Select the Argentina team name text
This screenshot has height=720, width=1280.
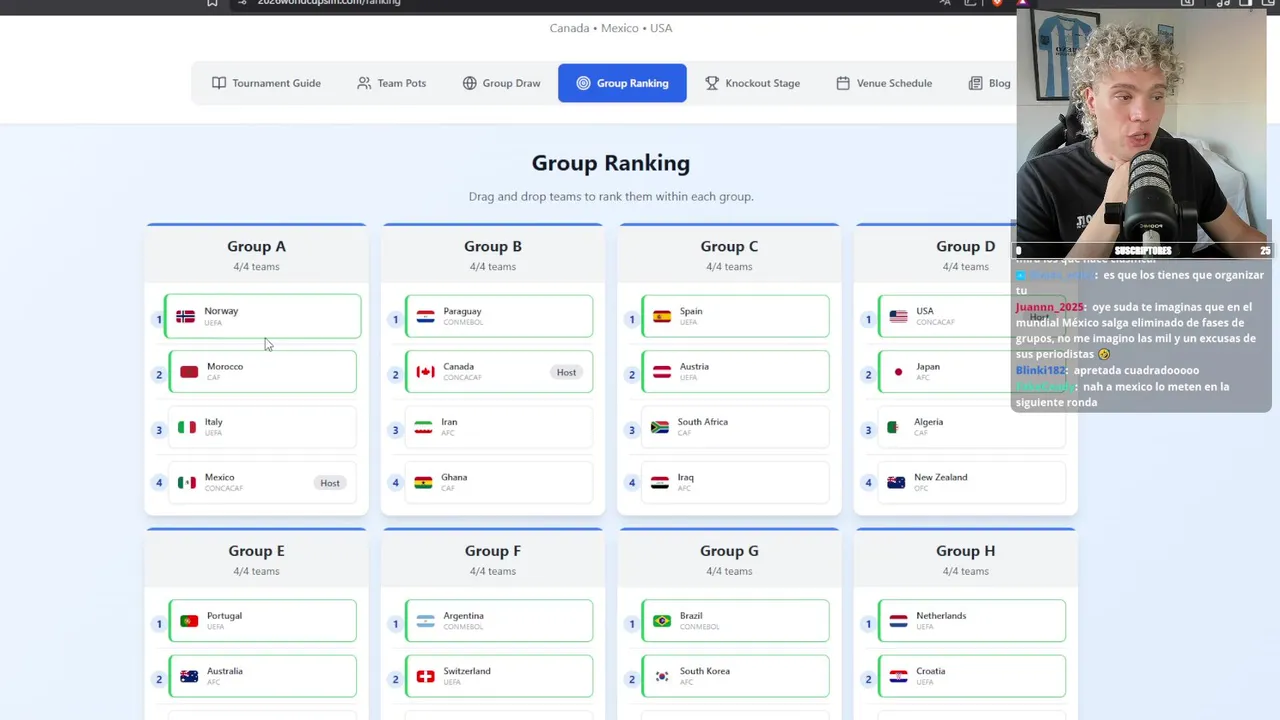pyautogui.click(x=464, y=616)
